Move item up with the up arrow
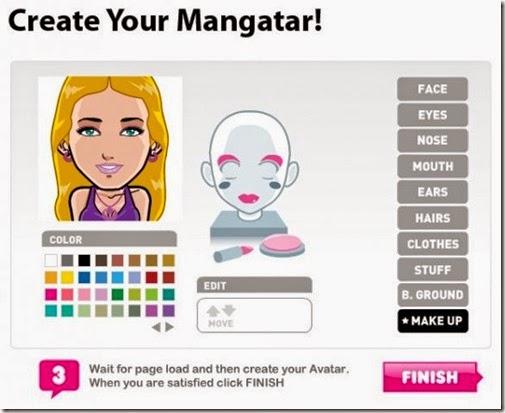This screenshot has height=413, width=505. (212, 311)
